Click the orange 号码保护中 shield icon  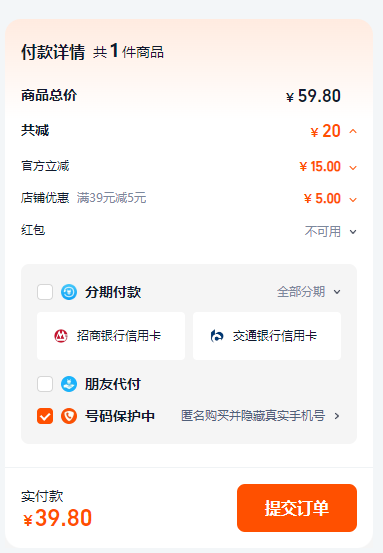click(69, 416)
